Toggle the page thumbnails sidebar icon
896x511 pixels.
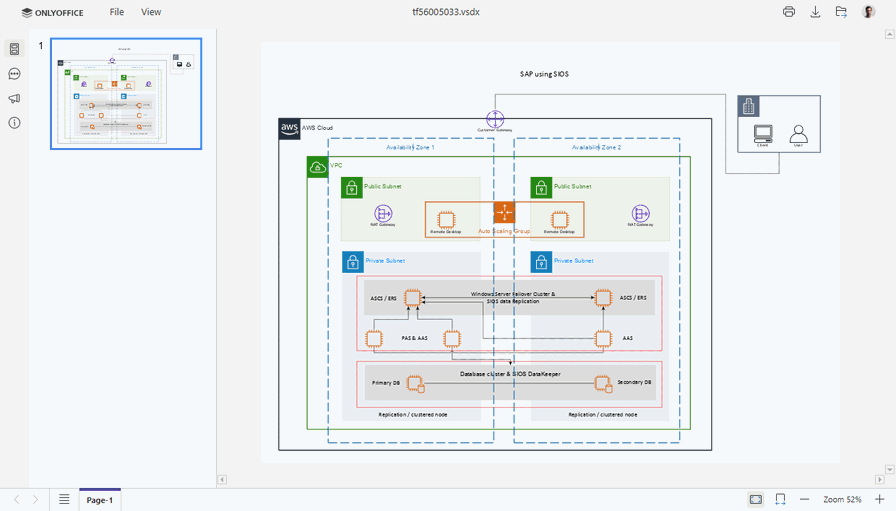coord(14,49)
